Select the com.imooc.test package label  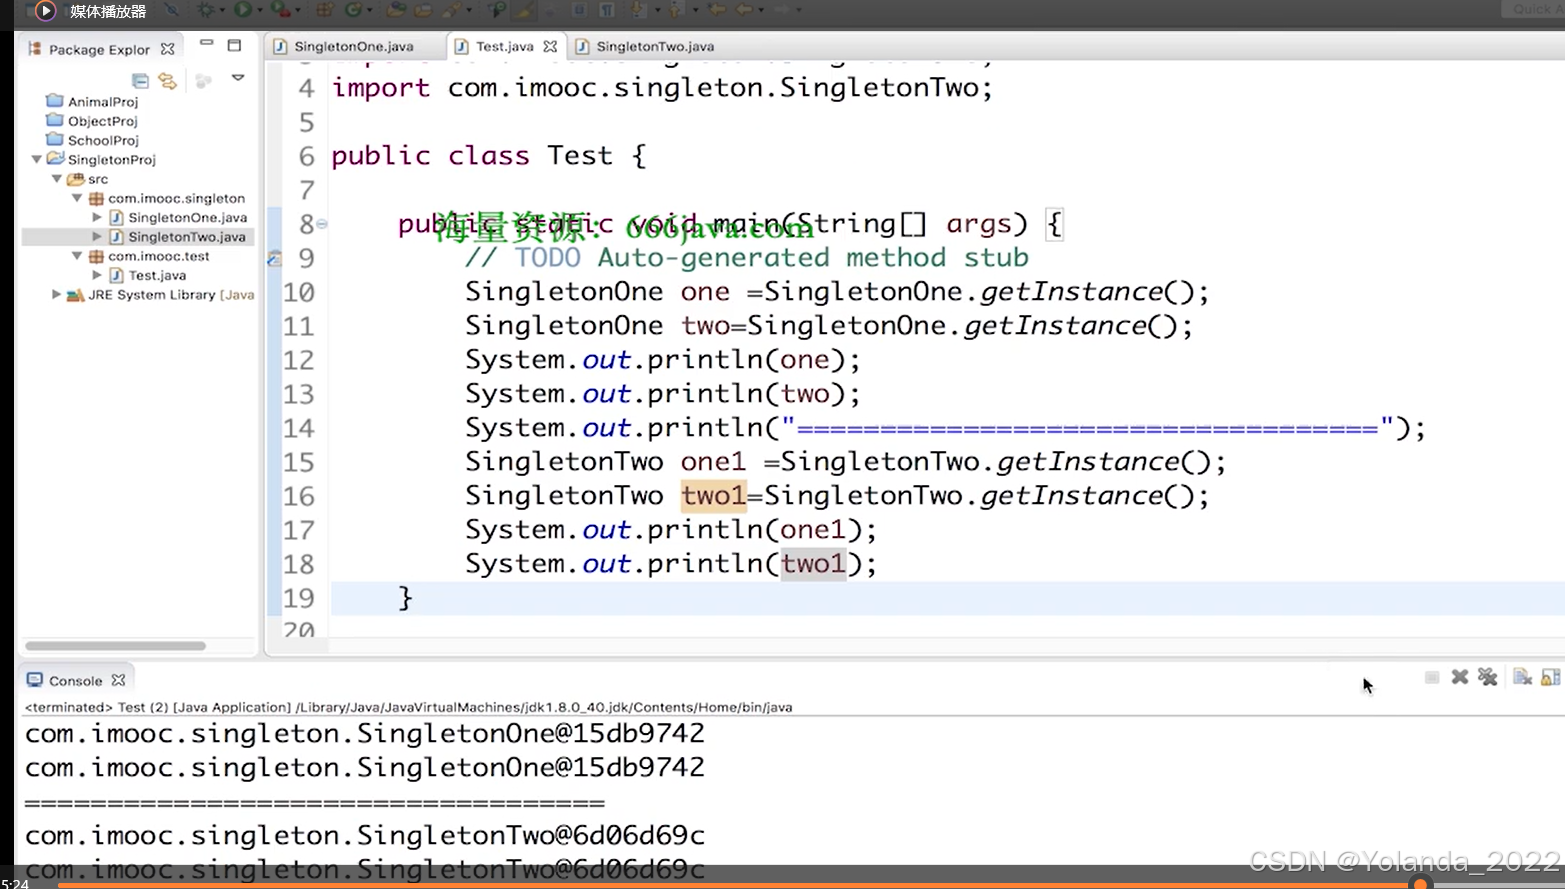click(x=158, y=257)
